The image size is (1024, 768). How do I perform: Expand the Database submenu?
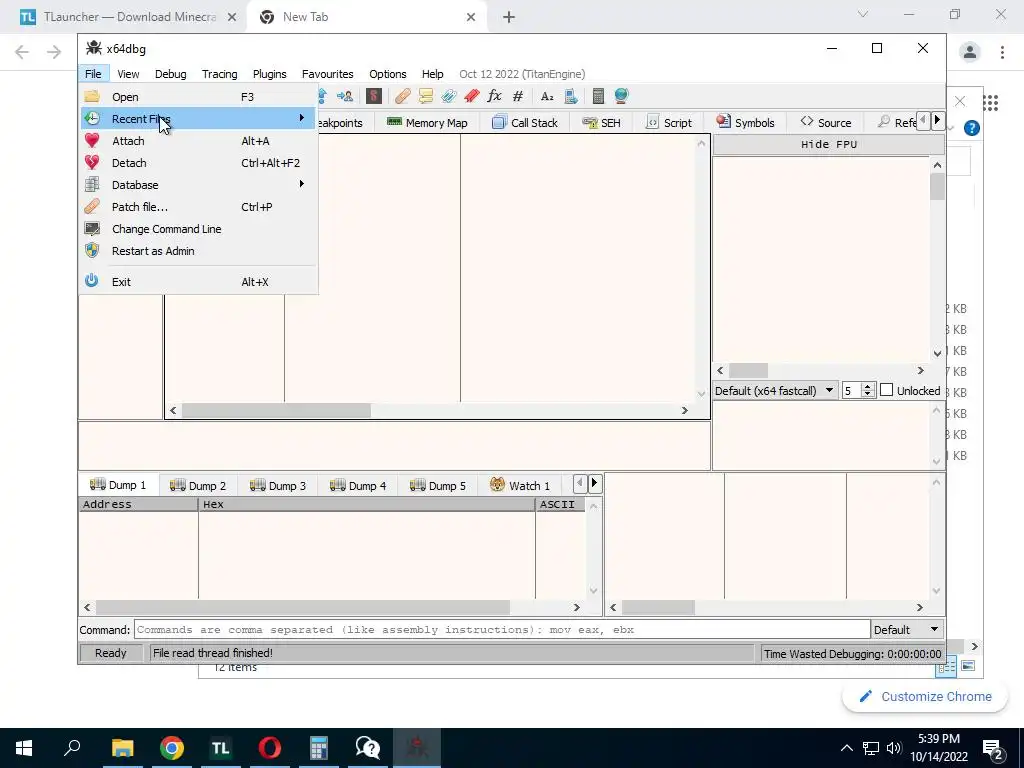point(198,185)
